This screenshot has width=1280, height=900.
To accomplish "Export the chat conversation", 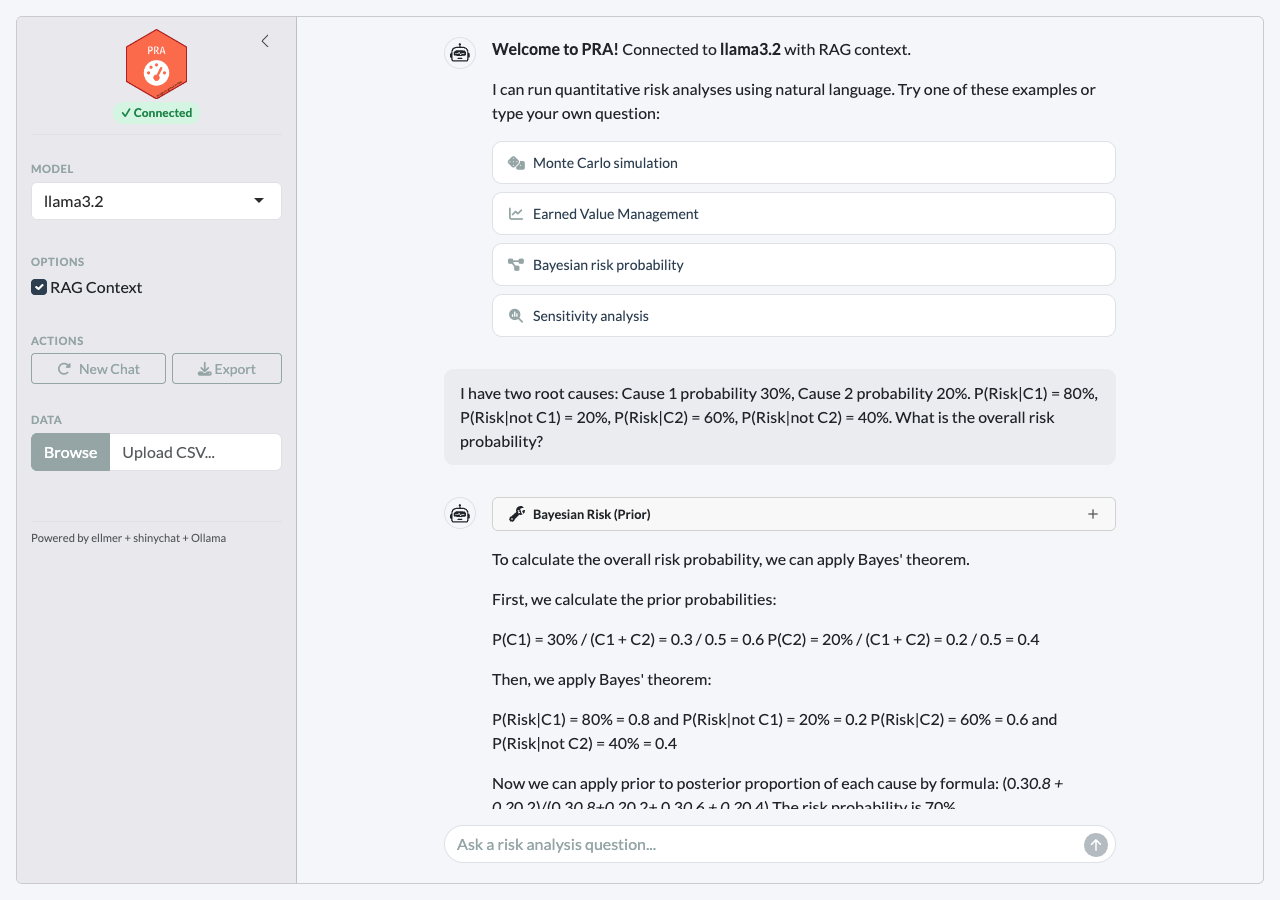I will (227, 369).
